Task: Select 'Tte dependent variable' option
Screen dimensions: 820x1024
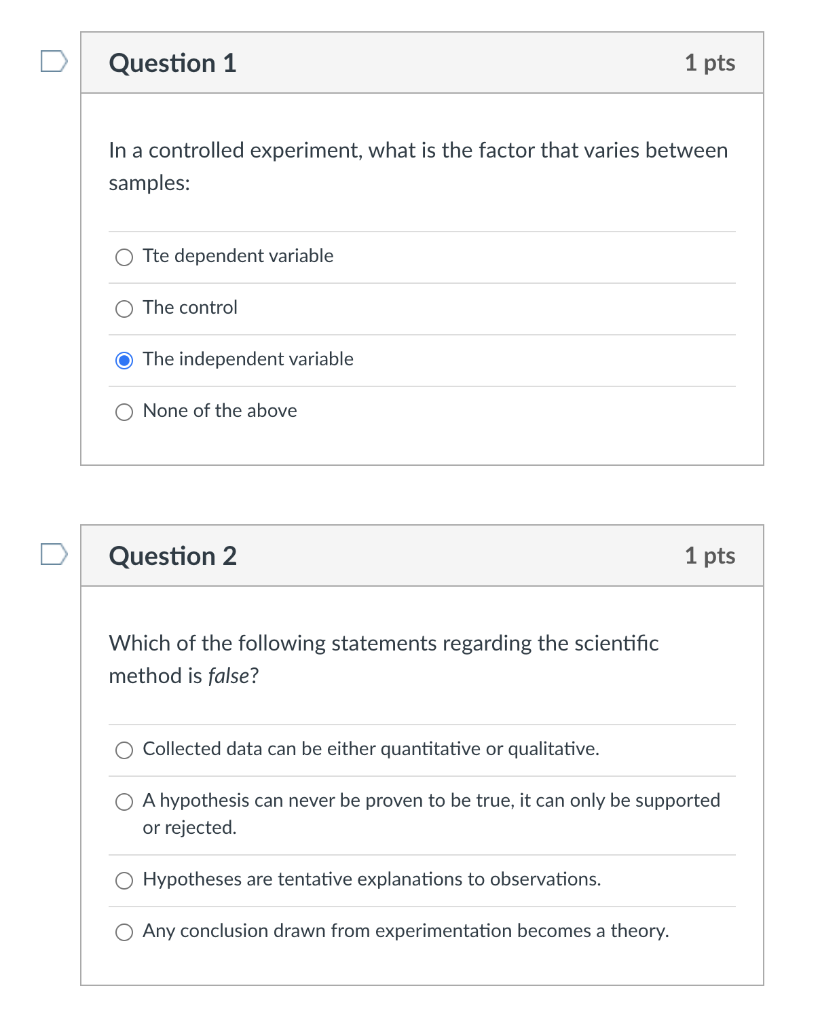Action: (124, 257)
